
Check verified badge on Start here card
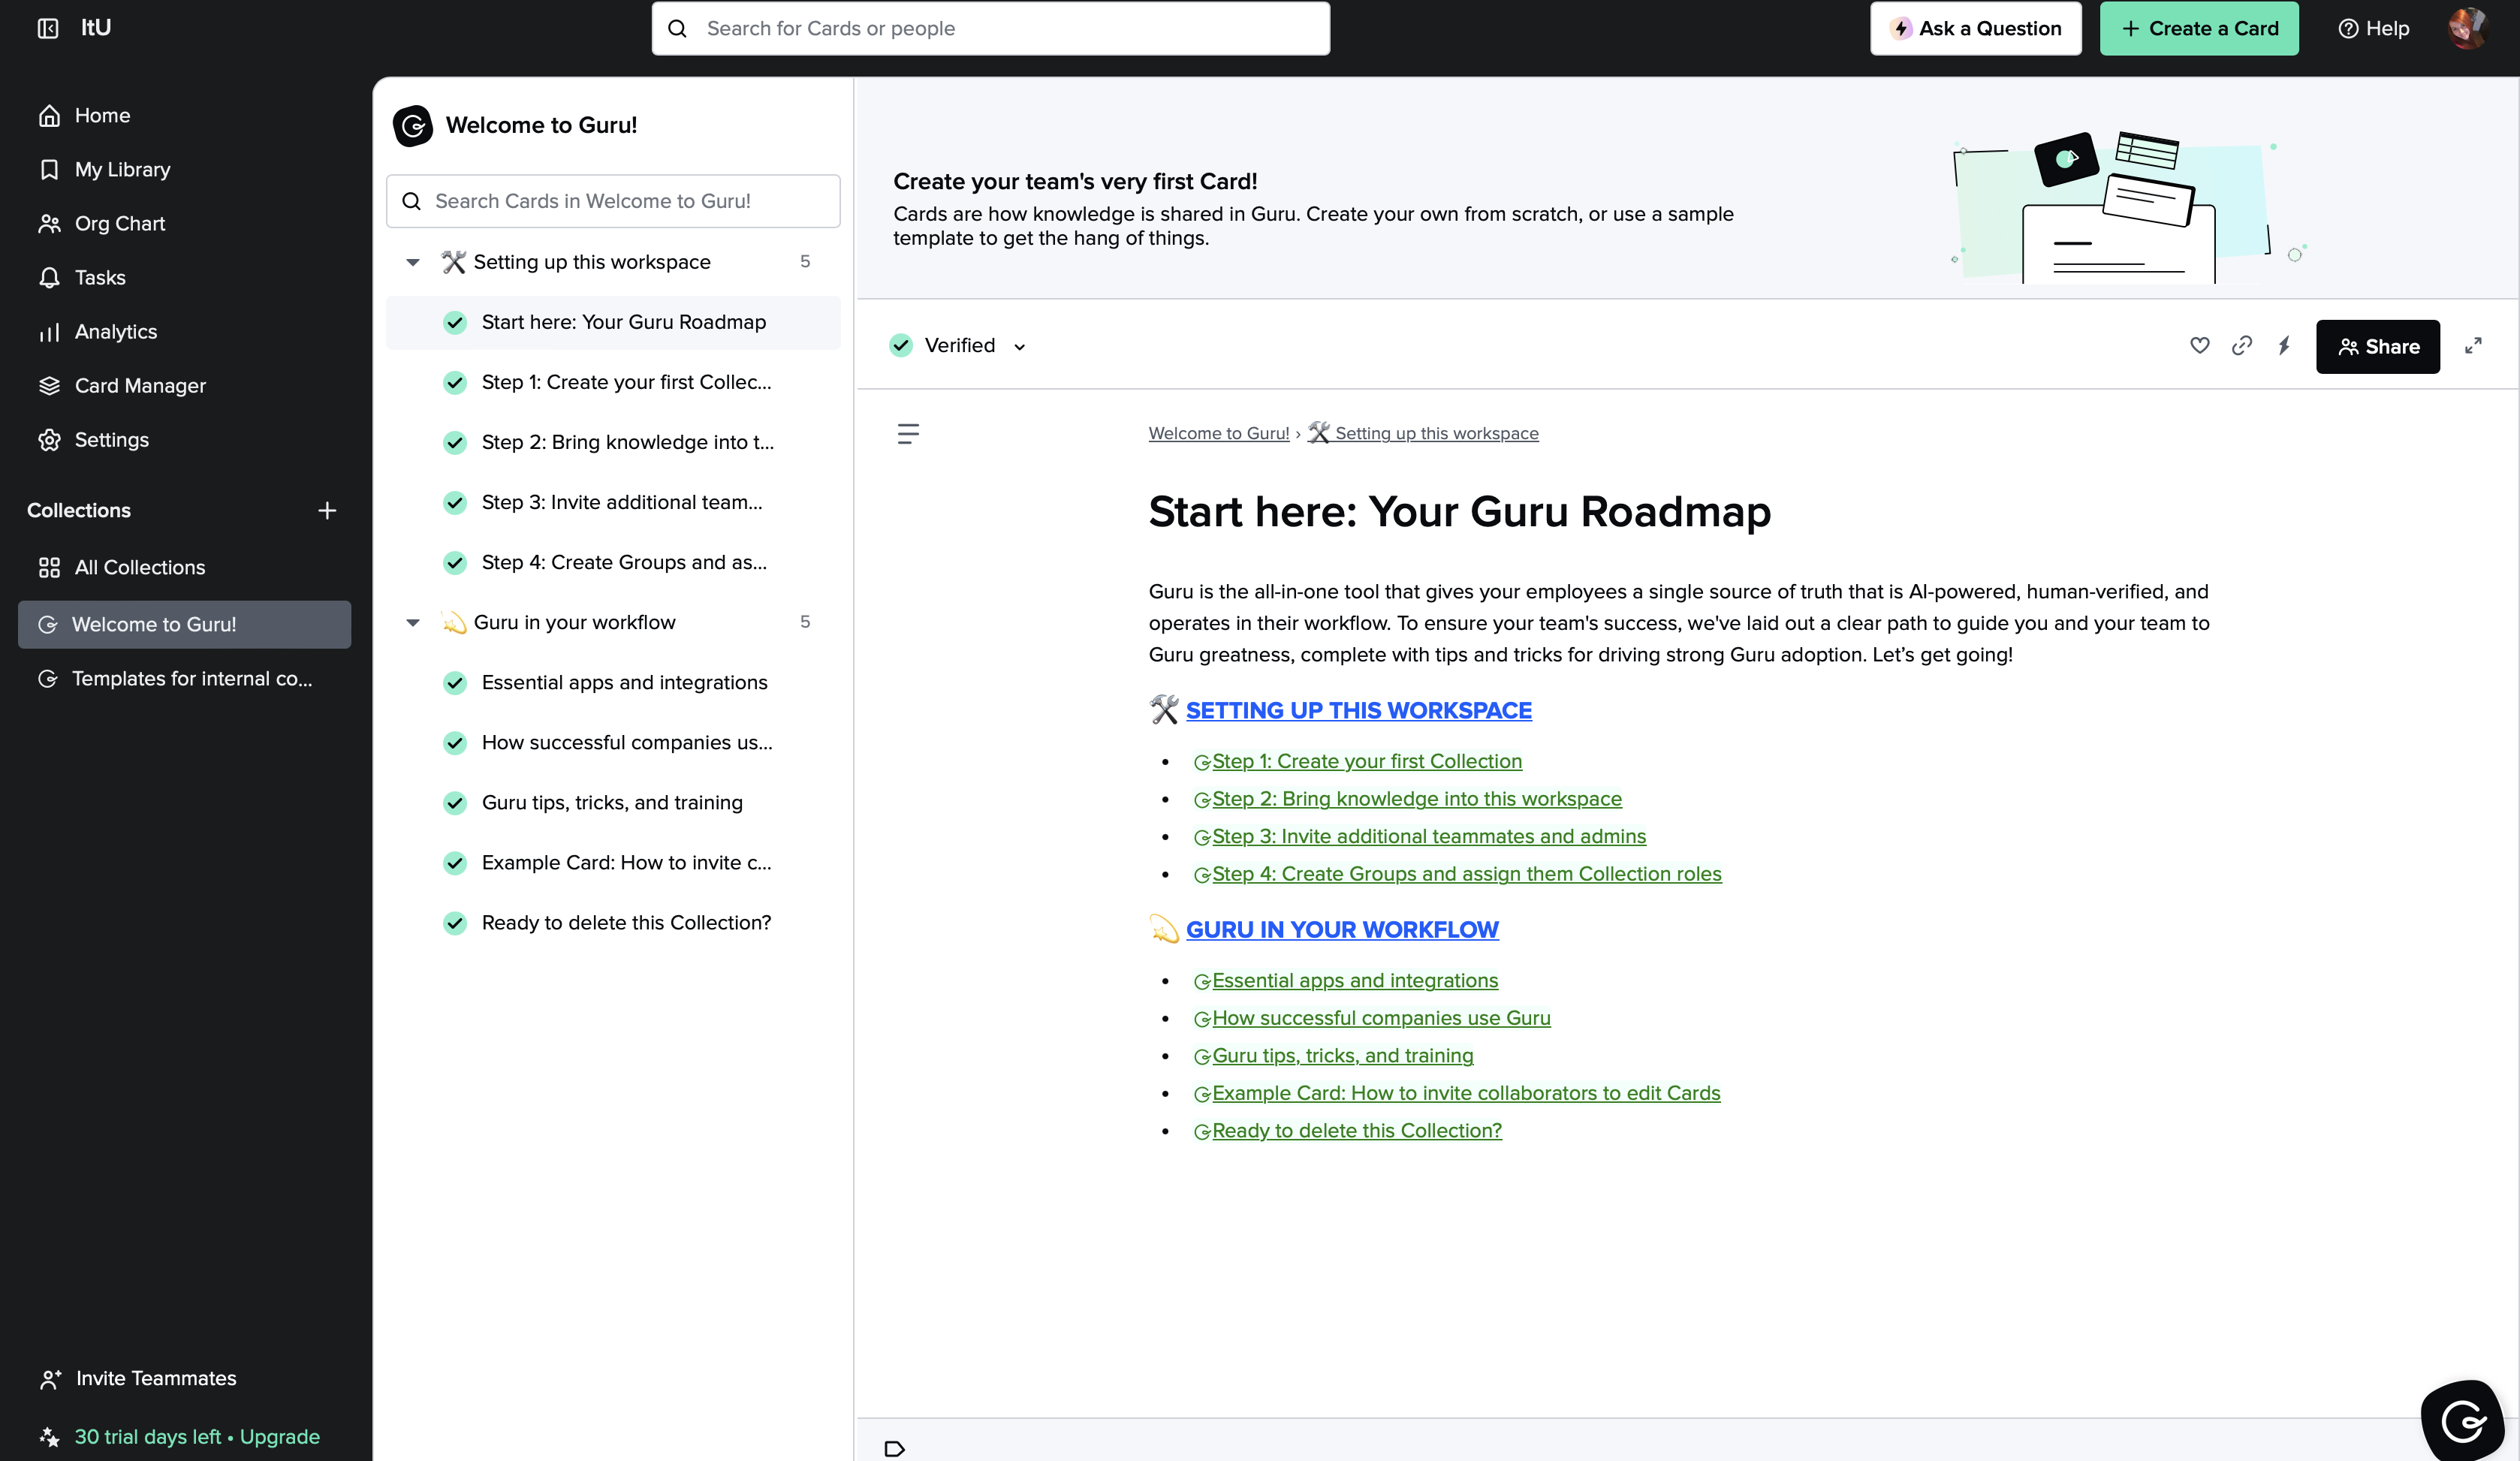point(901,345)
